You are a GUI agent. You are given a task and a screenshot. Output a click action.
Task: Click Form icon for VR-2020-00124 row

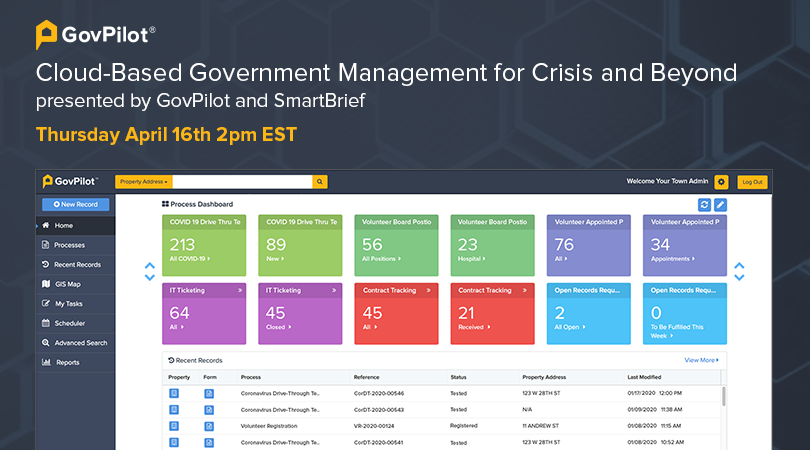click(209, 426)
